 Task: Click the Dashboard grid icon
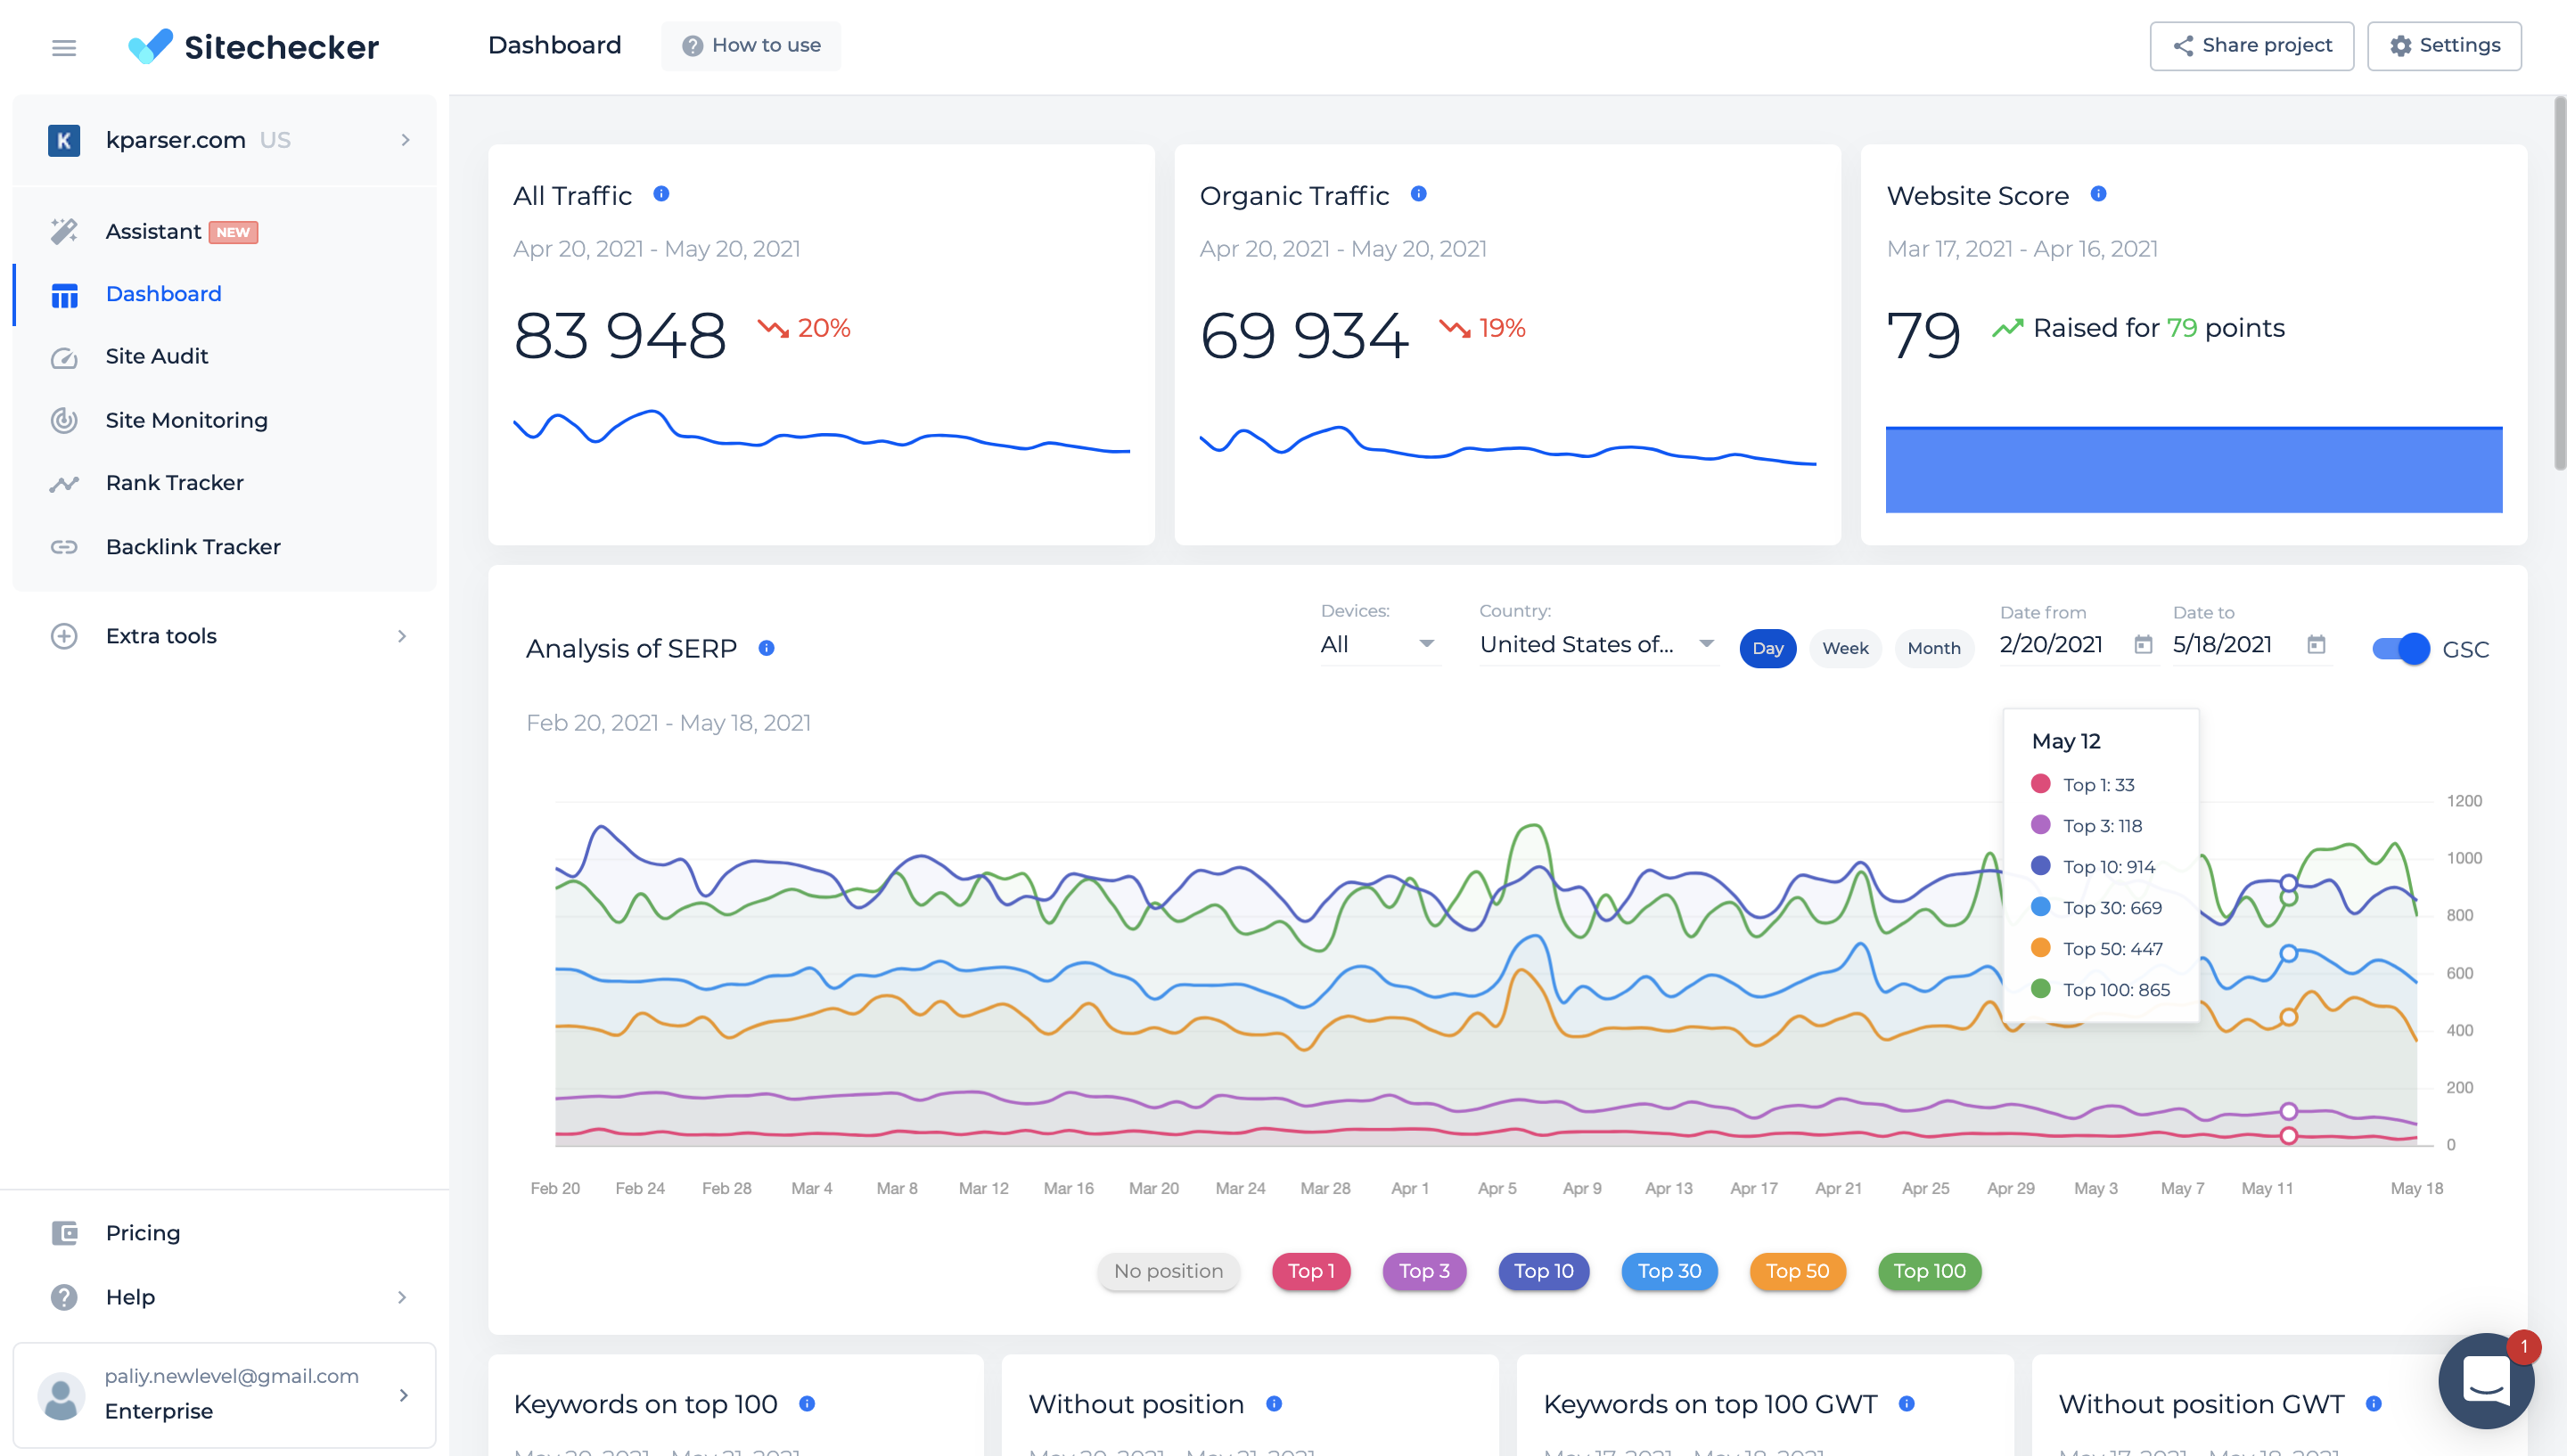64,295
